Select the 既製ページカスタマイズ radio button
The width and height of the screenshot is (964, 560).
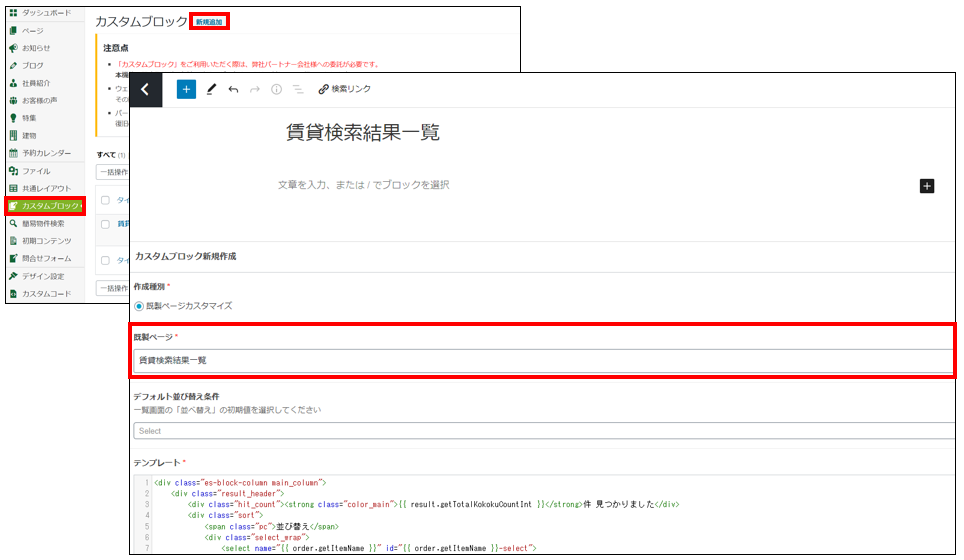click(139, 305)
